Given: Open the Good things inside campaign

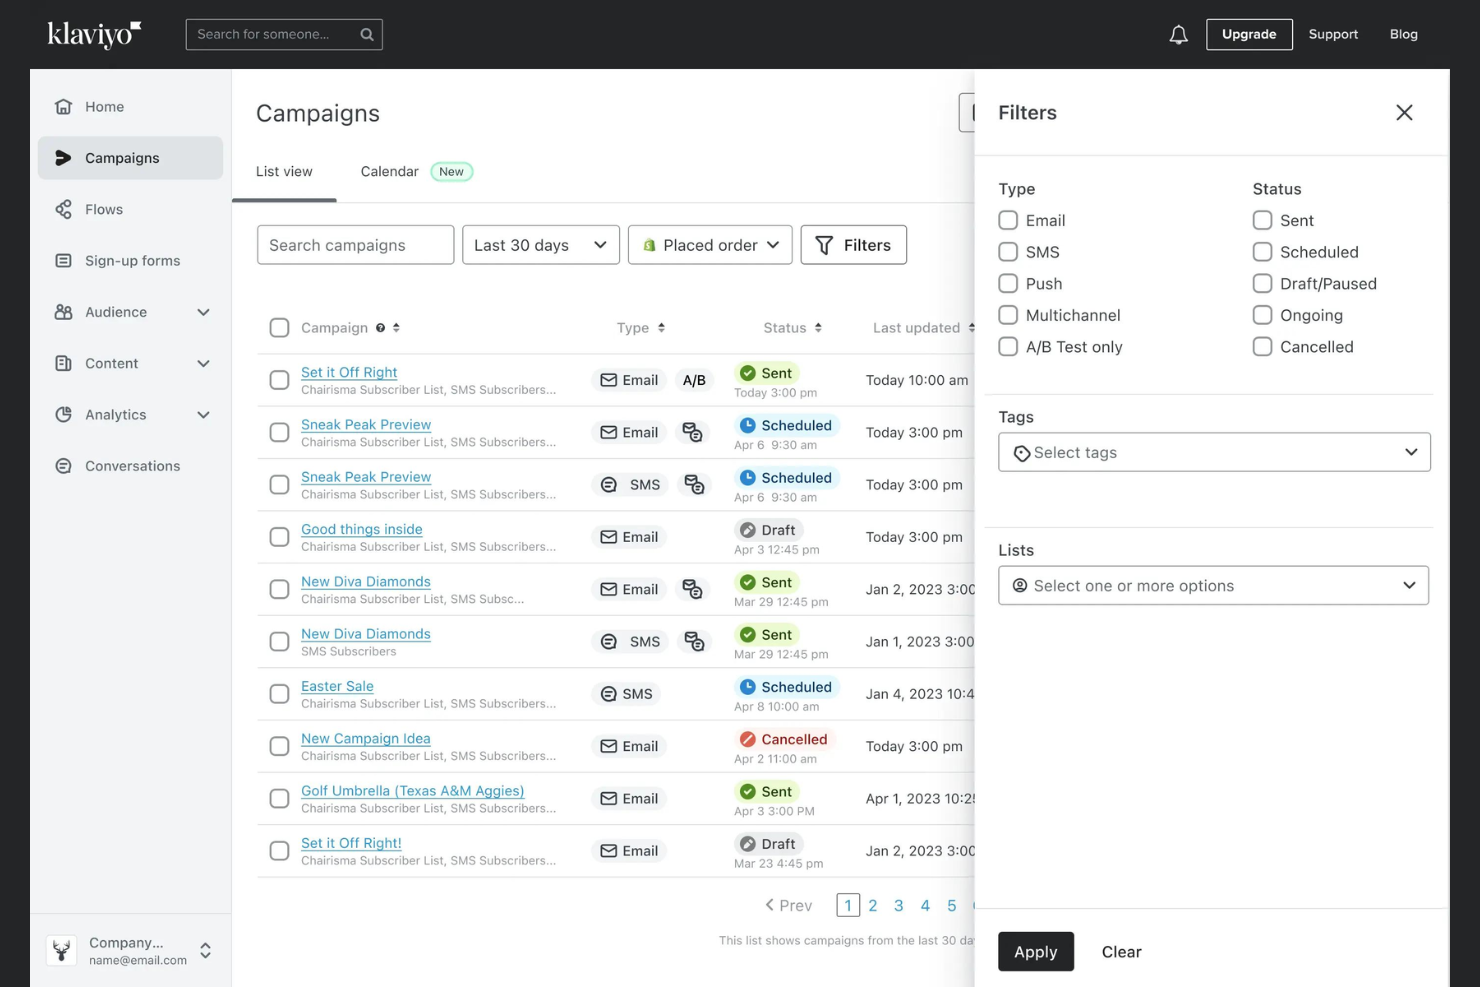Looking at the screenshot, I should click(x=362, y=529).
